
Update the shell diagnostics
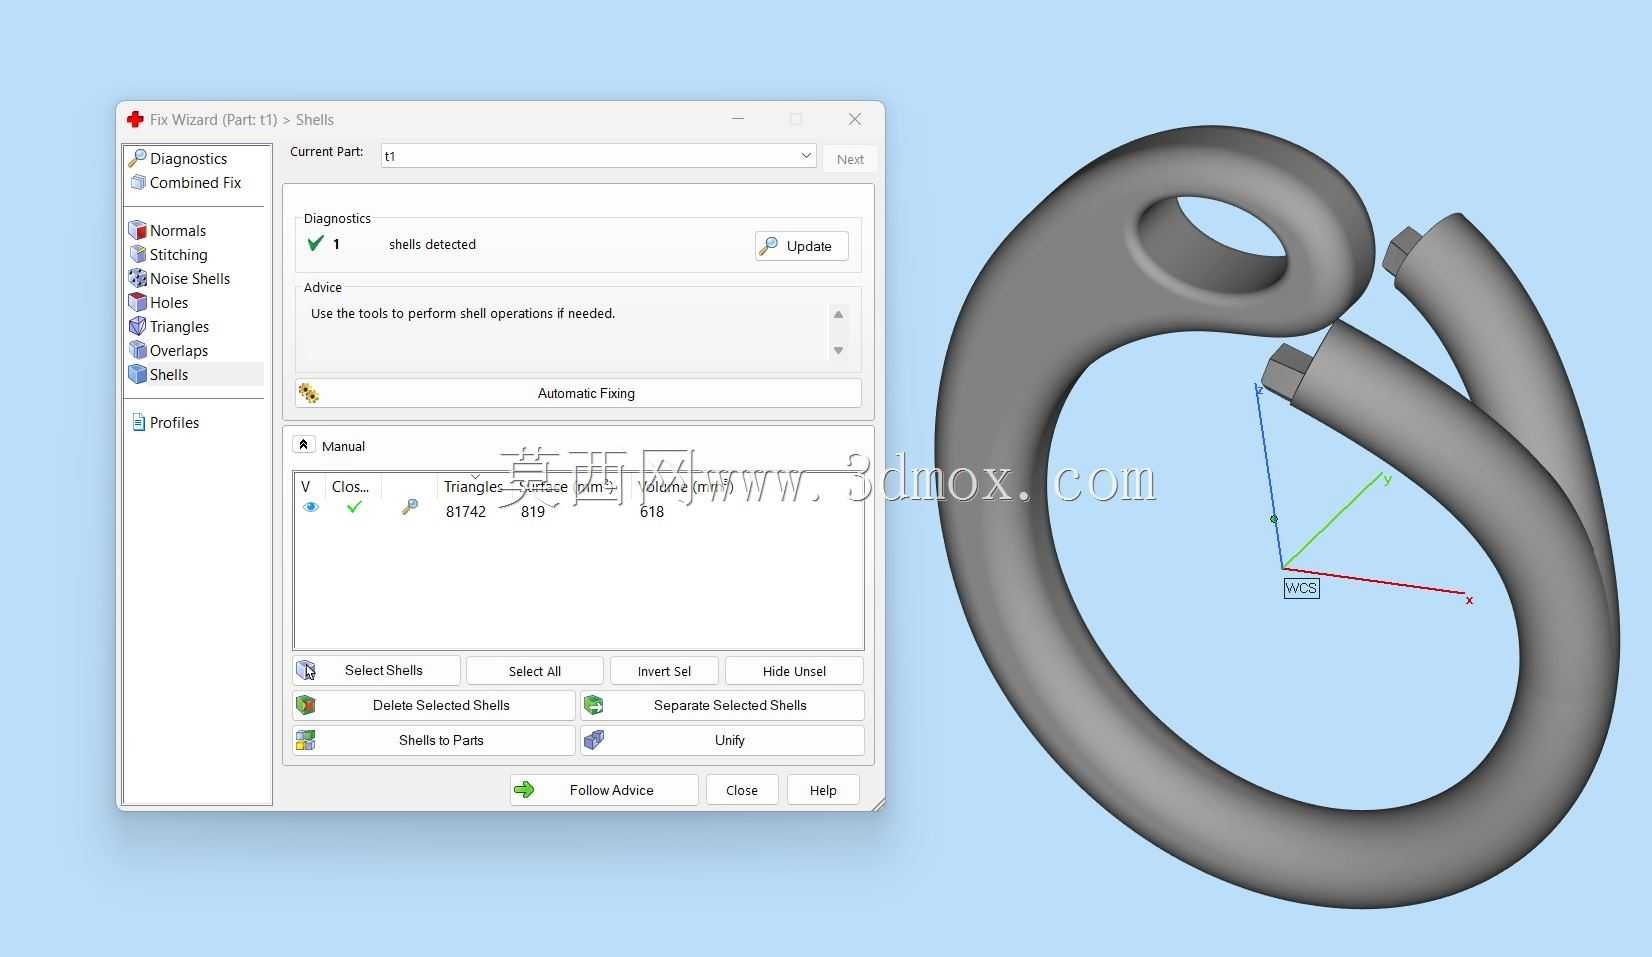coord(801,246)
